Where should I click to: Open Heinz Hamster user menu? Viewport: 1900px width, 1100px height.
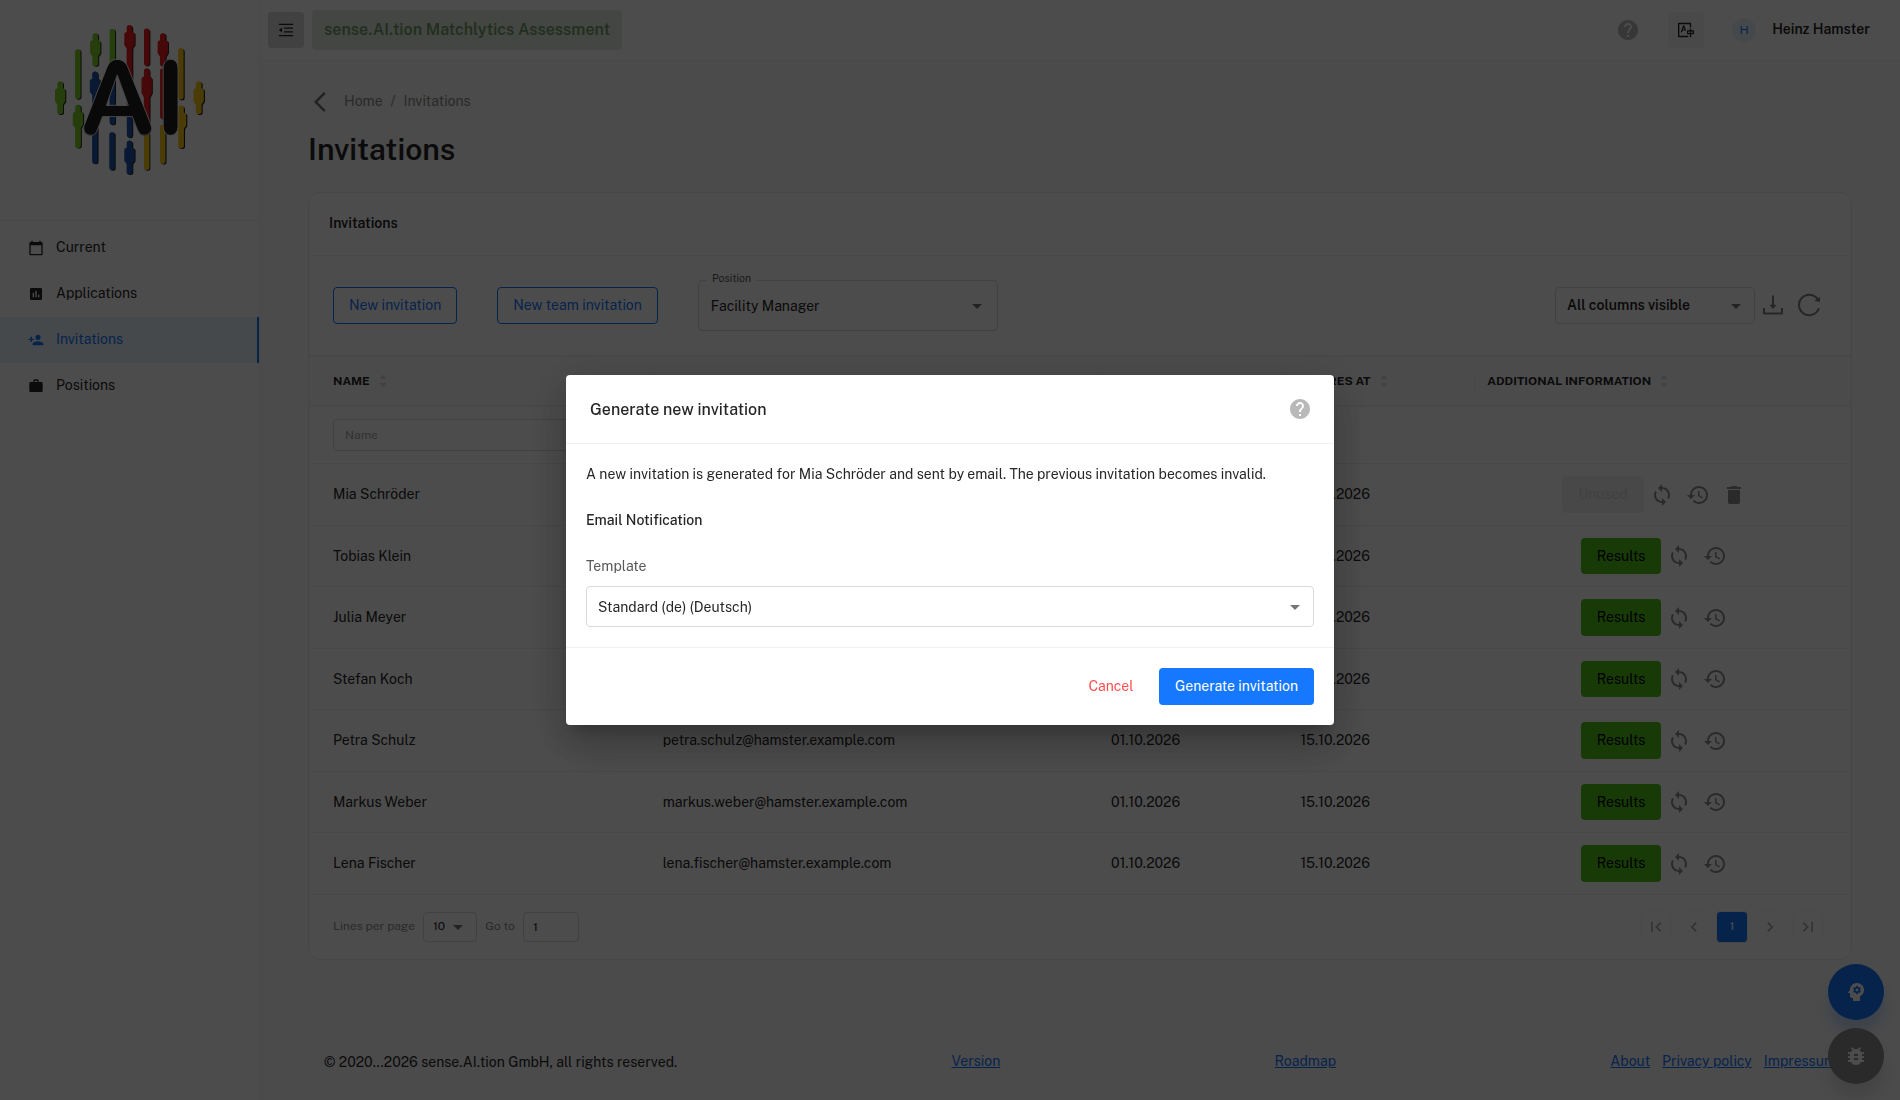(x=1802, y=30)
